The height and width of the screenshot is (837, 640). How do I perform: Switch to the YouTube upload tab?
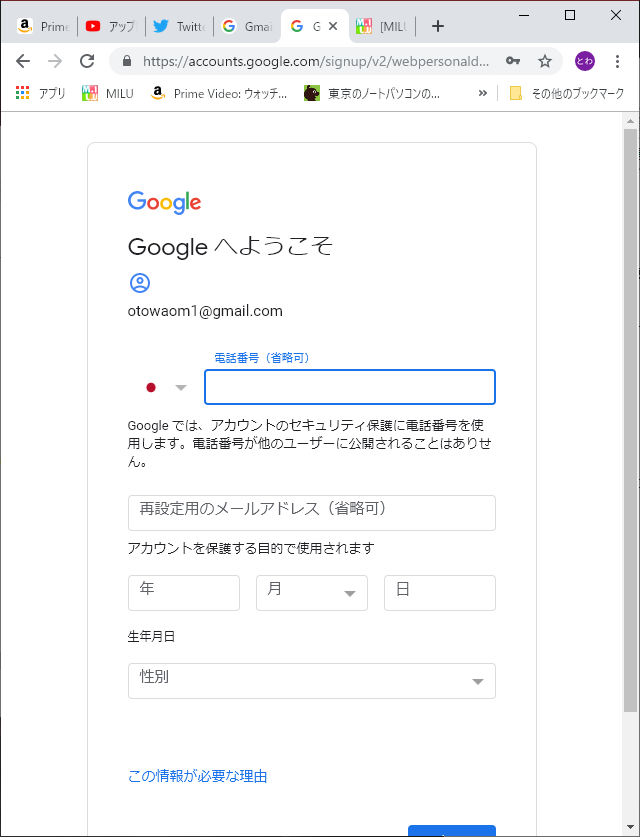(x=112, y=26)
